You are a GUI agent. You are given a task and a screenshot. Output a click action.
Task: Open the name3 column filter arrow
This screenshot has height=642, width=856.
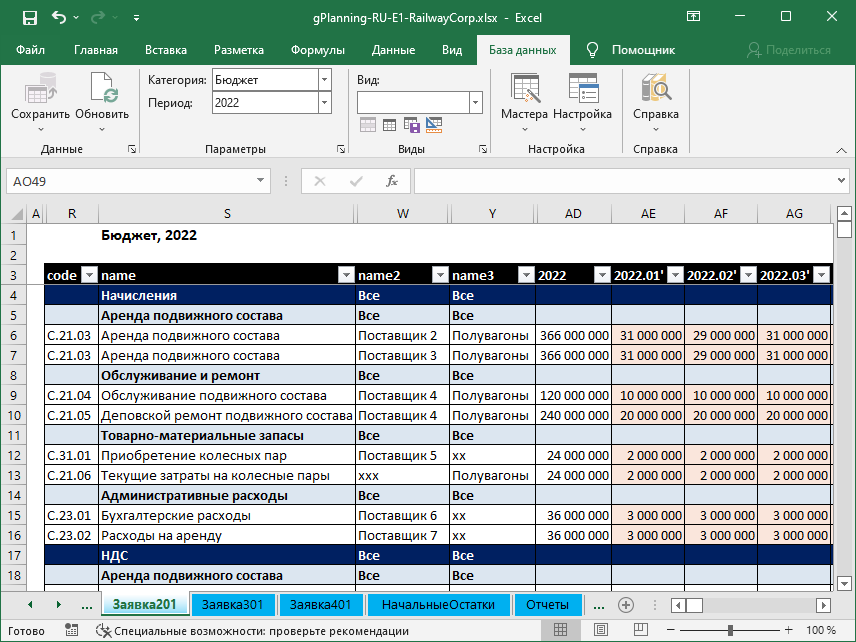pos(526,275)
